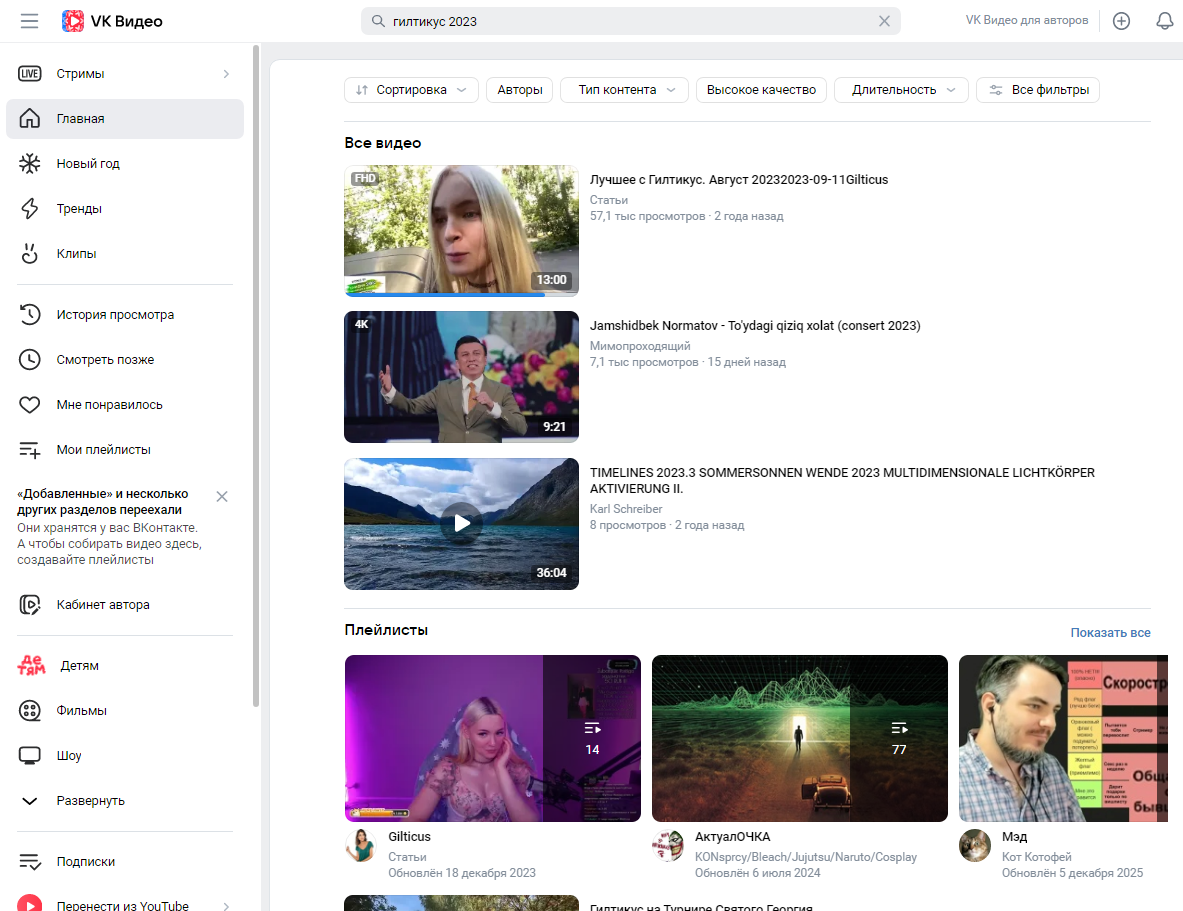Viewport: 1183px width, 911px height.
Task: Click Перенести из YouTube icon
Action: [x=29, y=904]
